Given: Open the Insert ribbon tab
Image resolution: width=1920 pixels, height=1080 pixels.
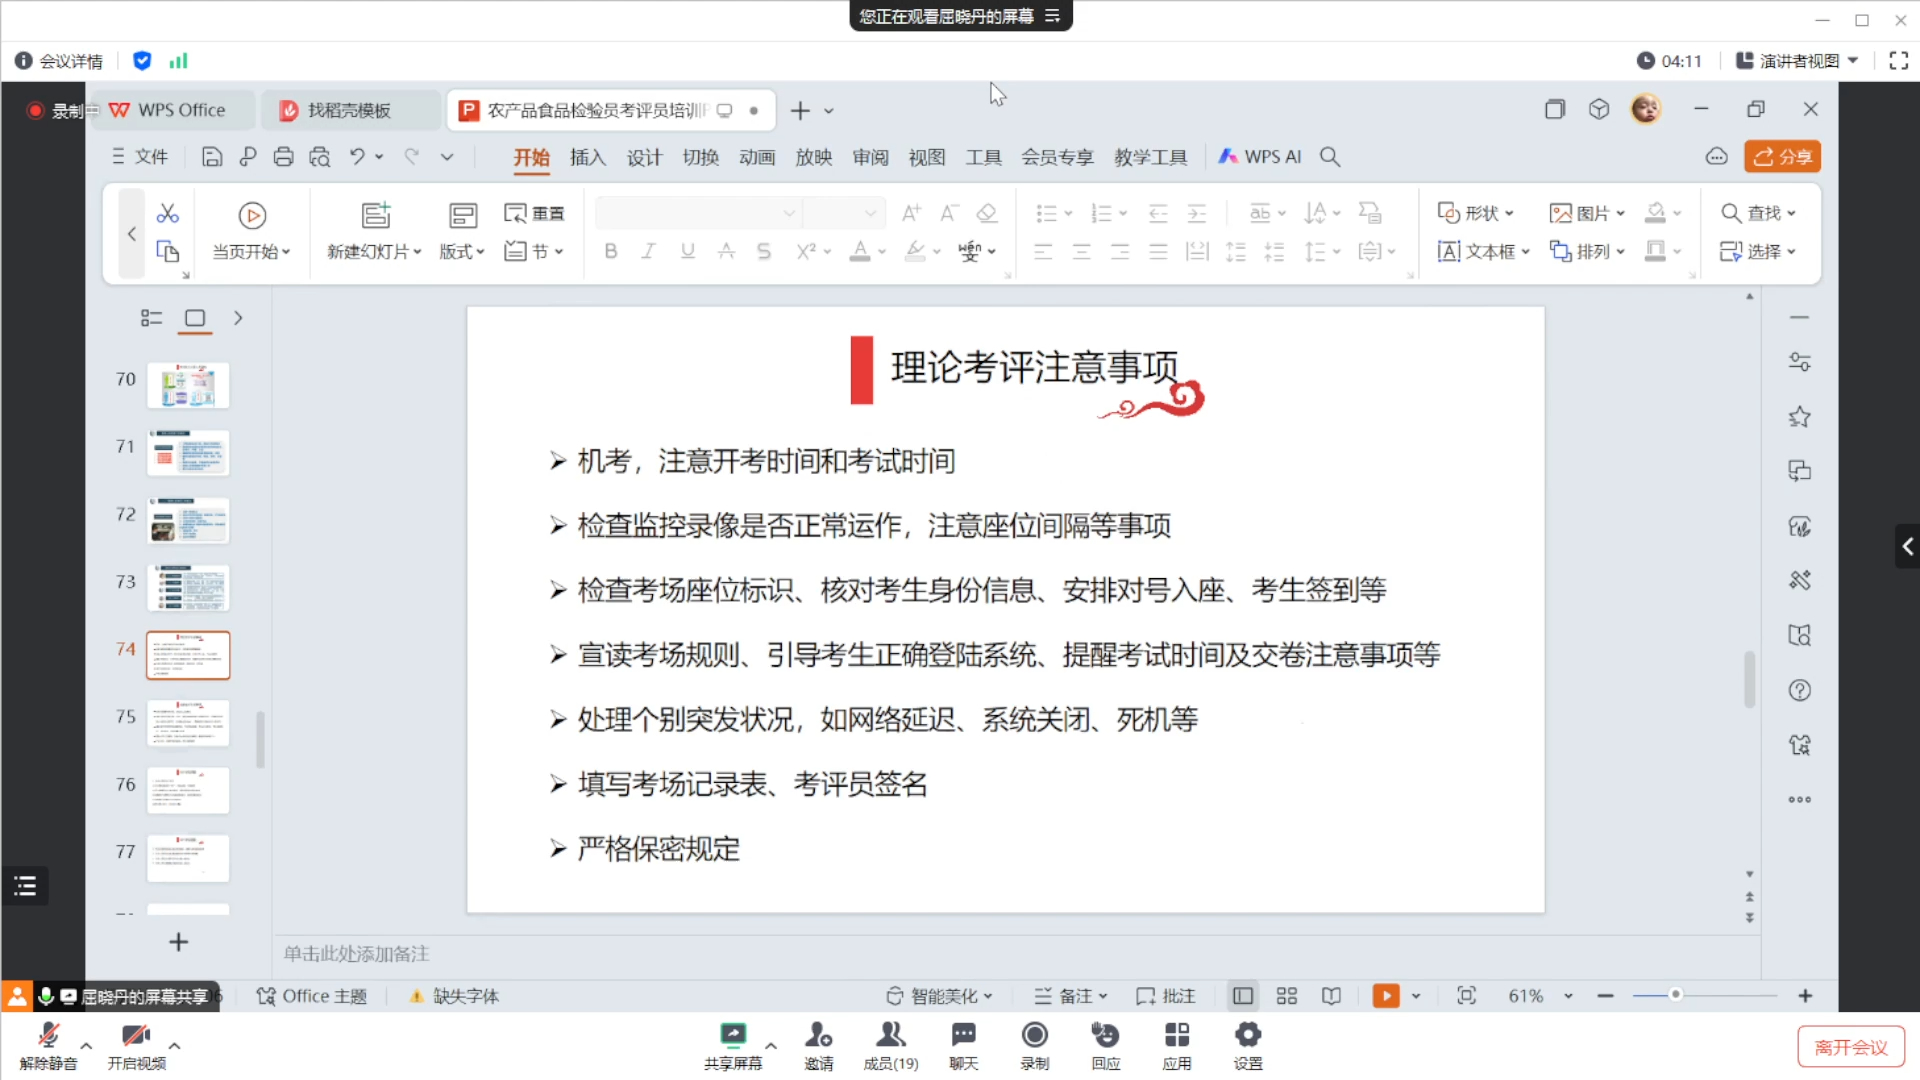Looking at the screenshot, I should (588, 157).
